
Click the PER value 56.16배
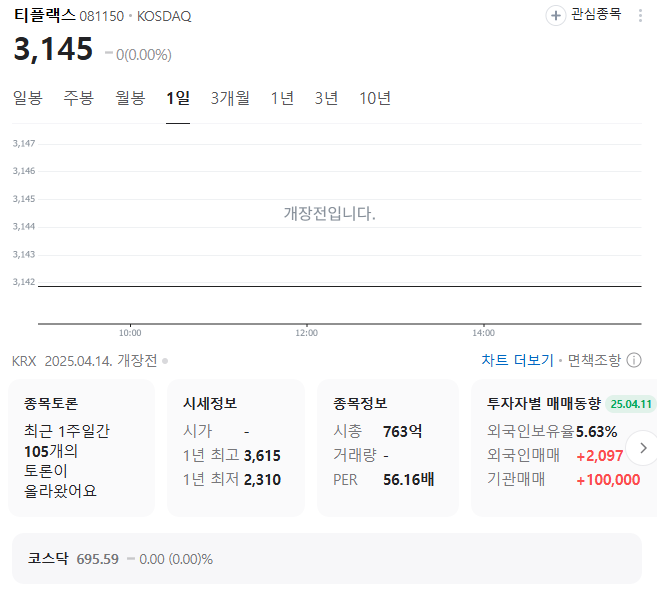point(409,479)
